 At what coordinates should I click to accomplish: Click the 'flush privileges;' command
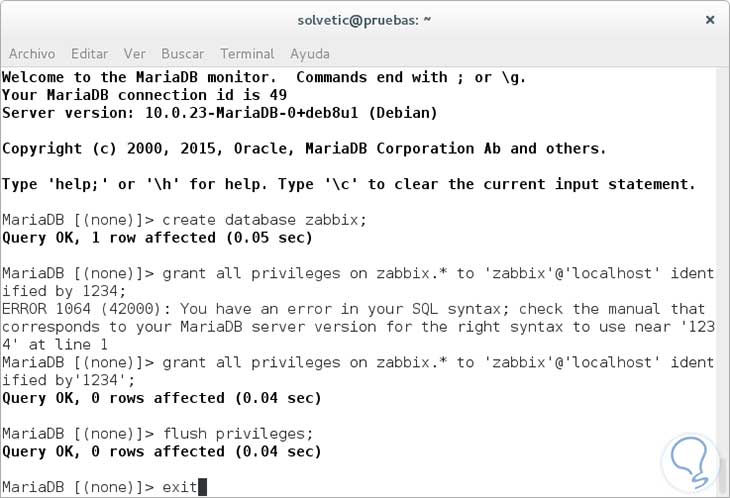(x=237, y=434)
